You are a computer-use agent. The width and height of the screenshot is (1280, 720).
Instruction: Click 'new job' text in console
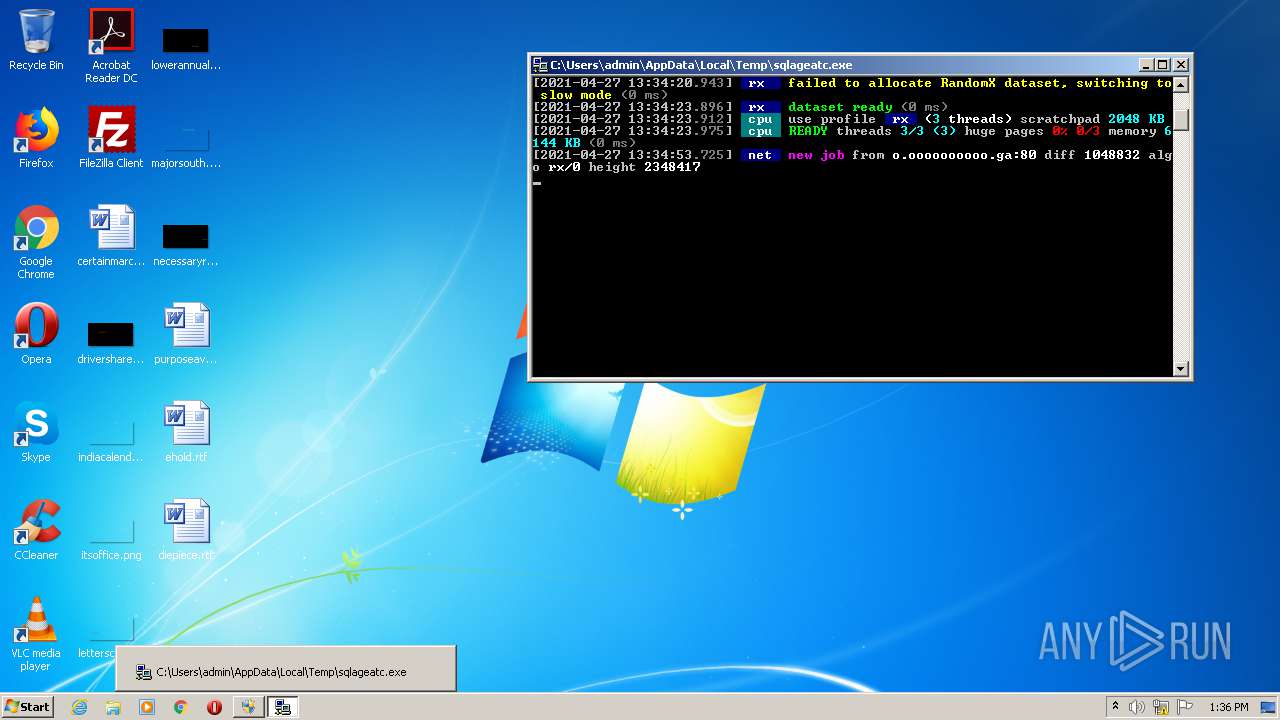click(816, 155)
